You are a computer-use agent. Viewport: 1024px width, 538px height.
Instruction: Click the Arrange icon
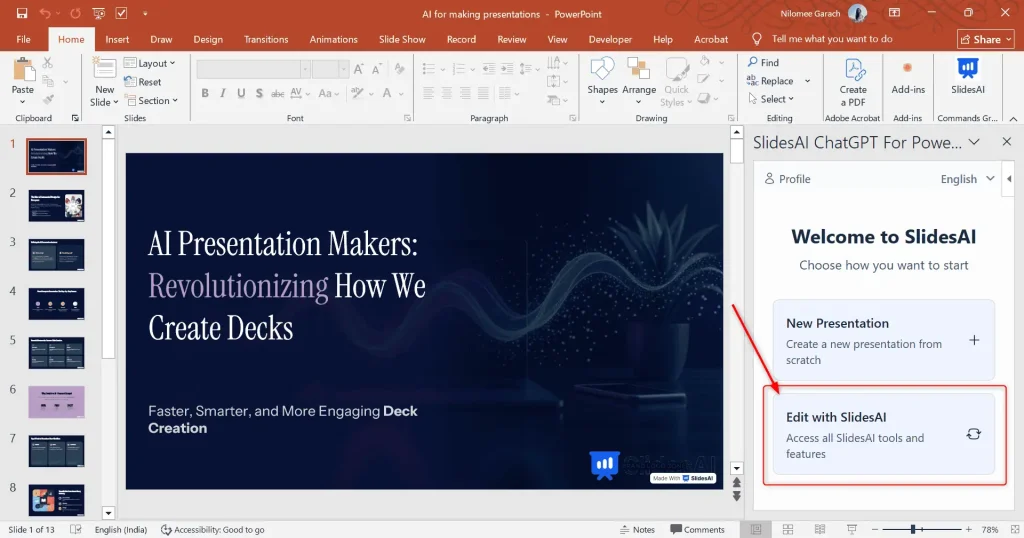(x=638, y=69)
